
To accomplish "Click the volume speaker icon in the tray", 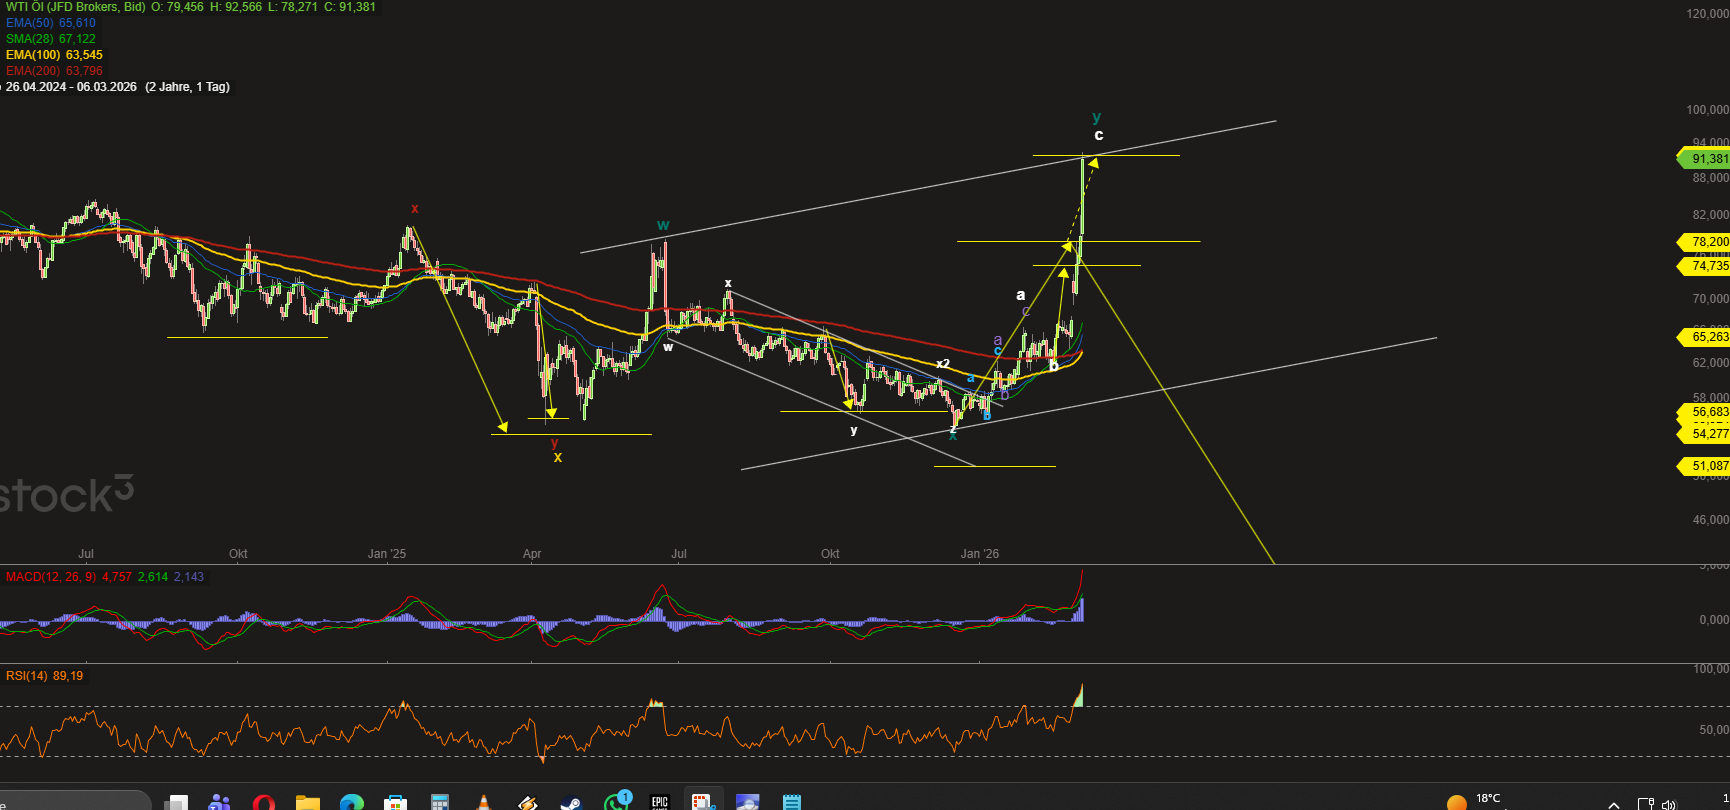I will pyautogui.click(x=1668, y=804).
